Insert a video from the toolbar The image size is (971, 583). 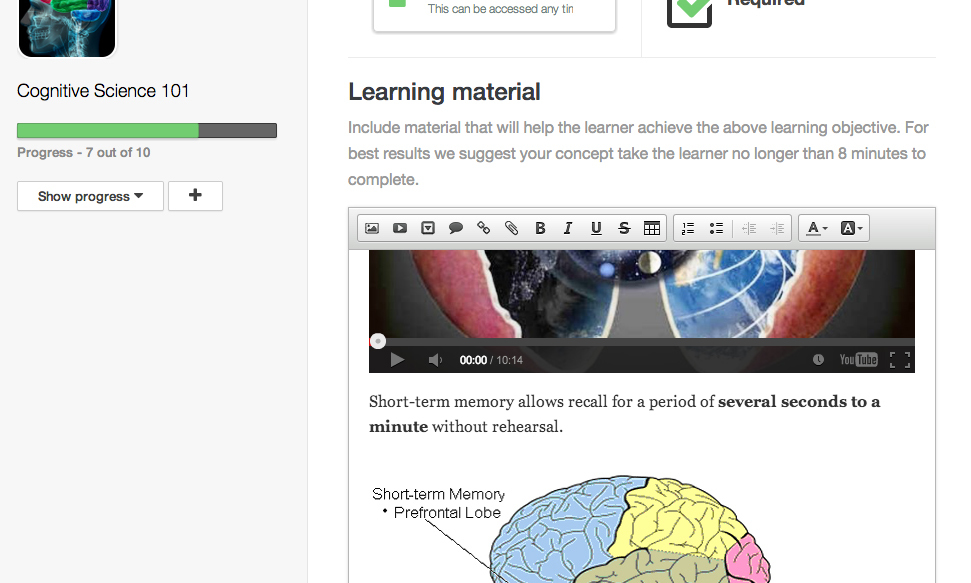[399, 228]
